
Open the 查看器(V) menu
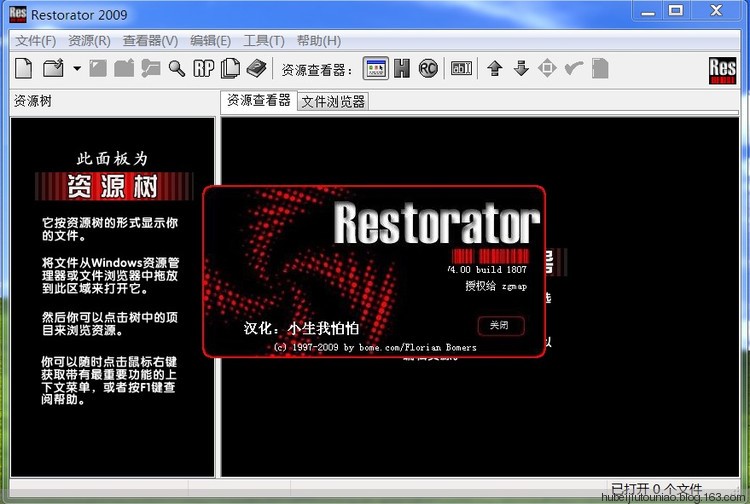click(150, 41)
